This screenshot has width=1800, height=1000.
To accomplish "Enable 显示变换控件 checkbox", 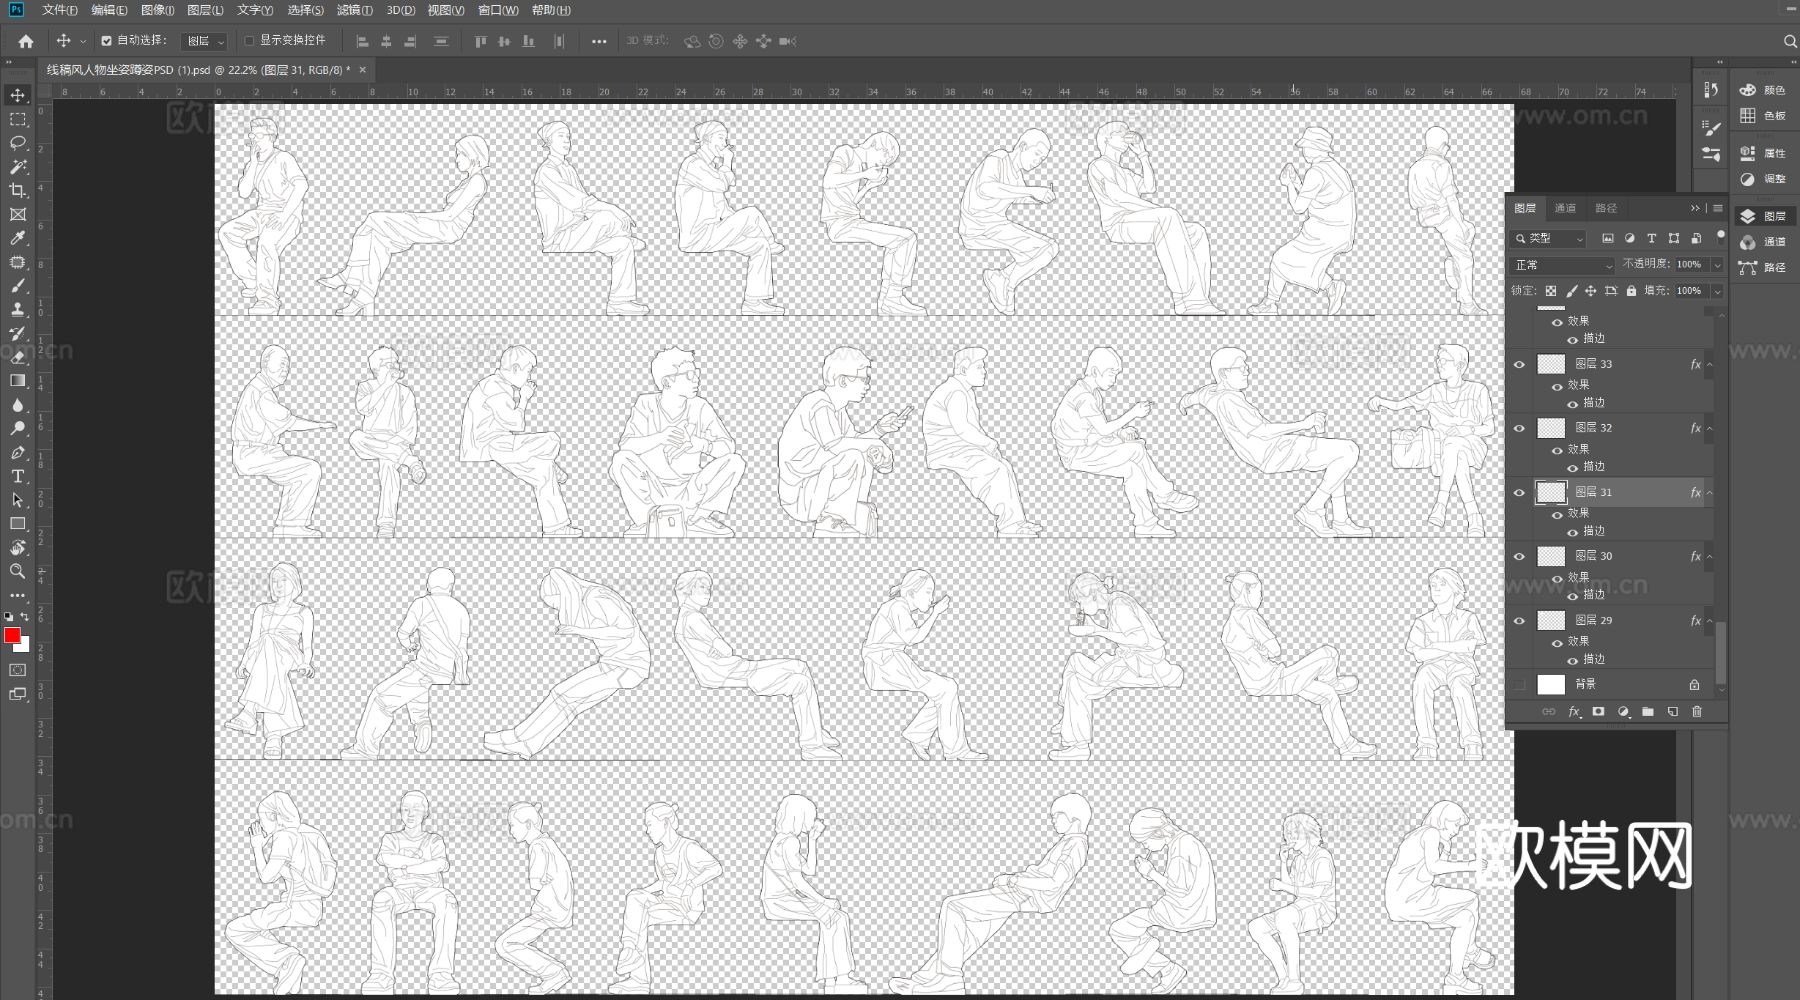I will (250, 41).
